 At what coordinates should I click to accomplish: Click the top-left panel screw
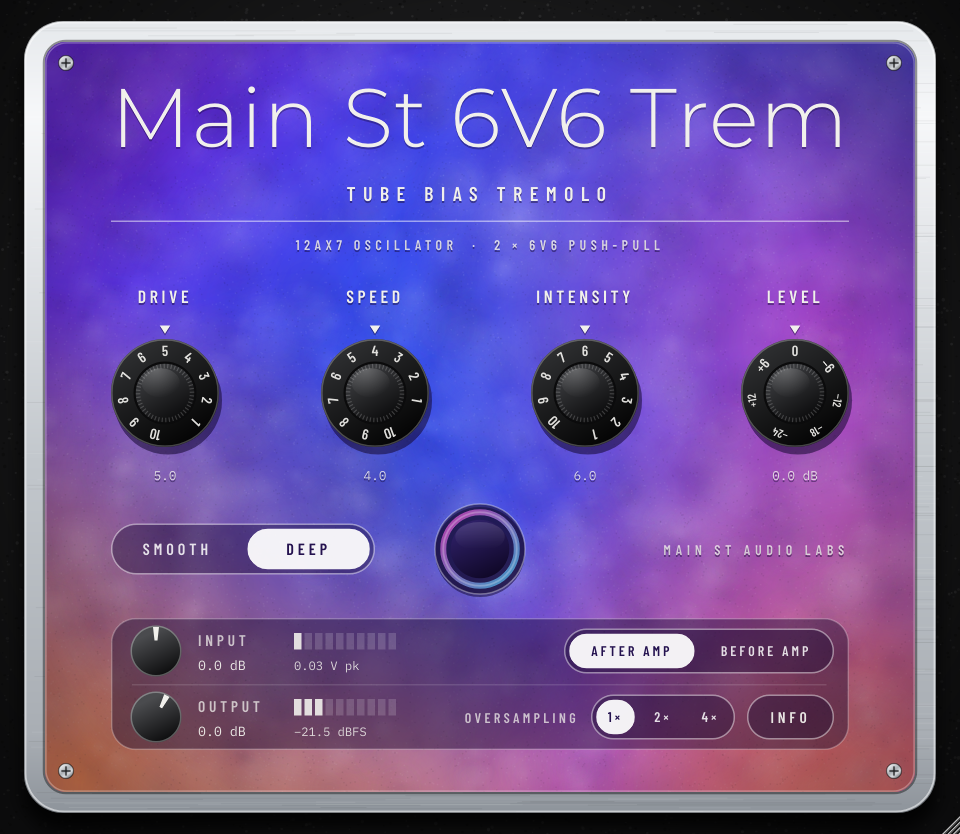pyautogui.click(x=66, y=63)
